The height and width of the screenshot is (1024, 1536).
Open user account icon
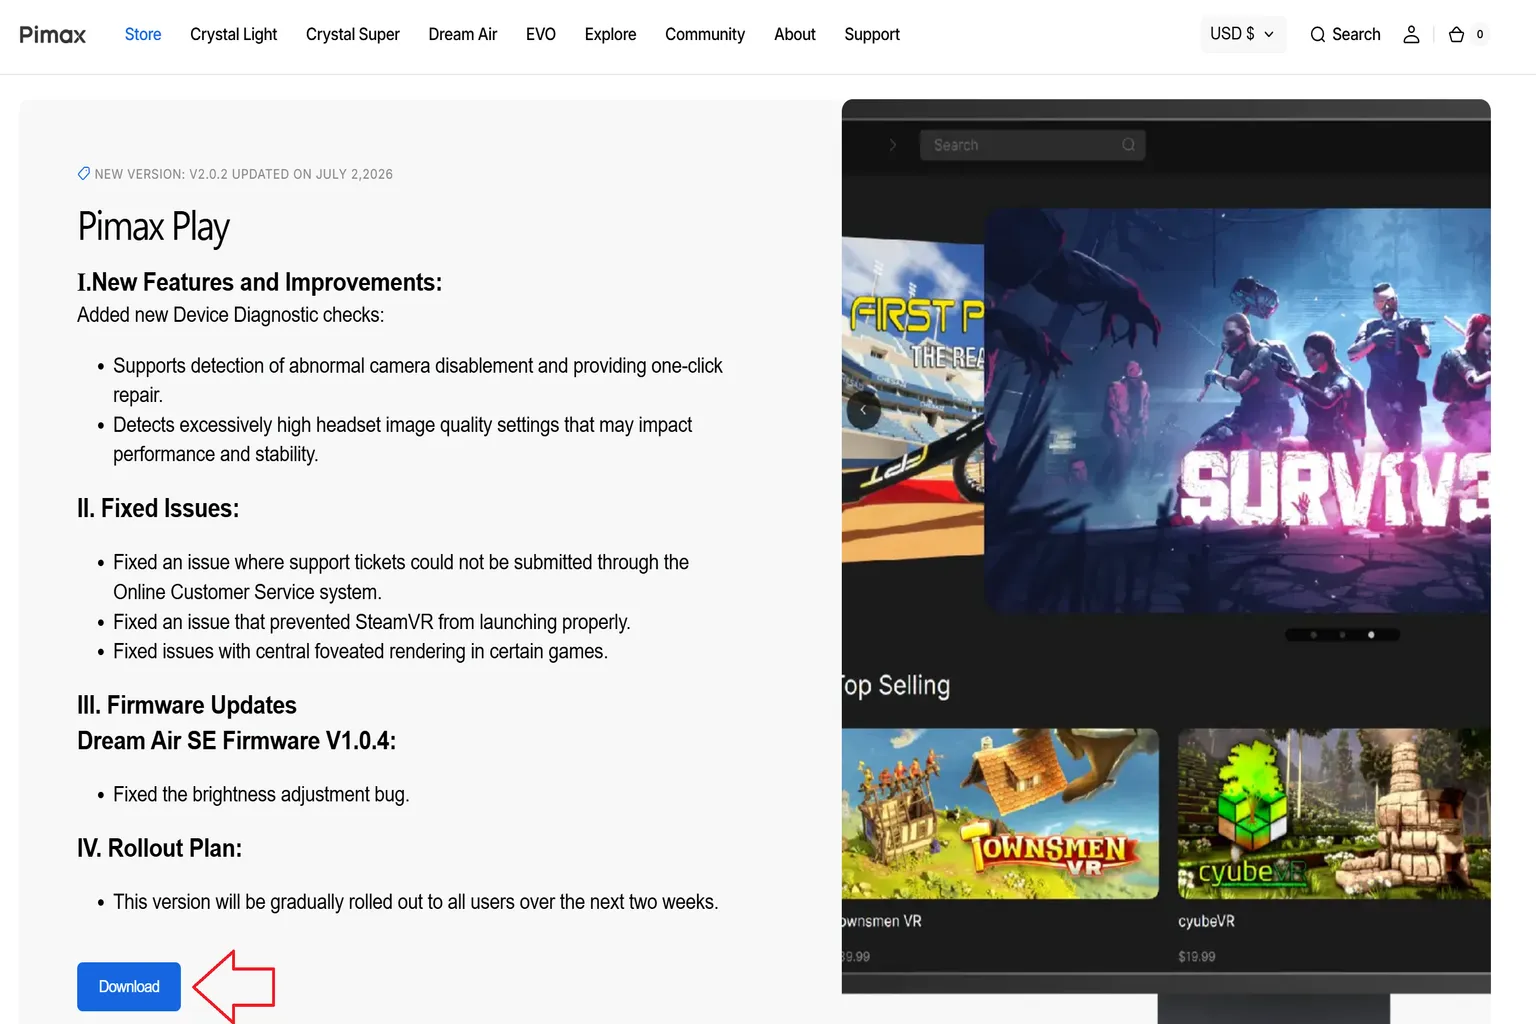point(1411,34)
